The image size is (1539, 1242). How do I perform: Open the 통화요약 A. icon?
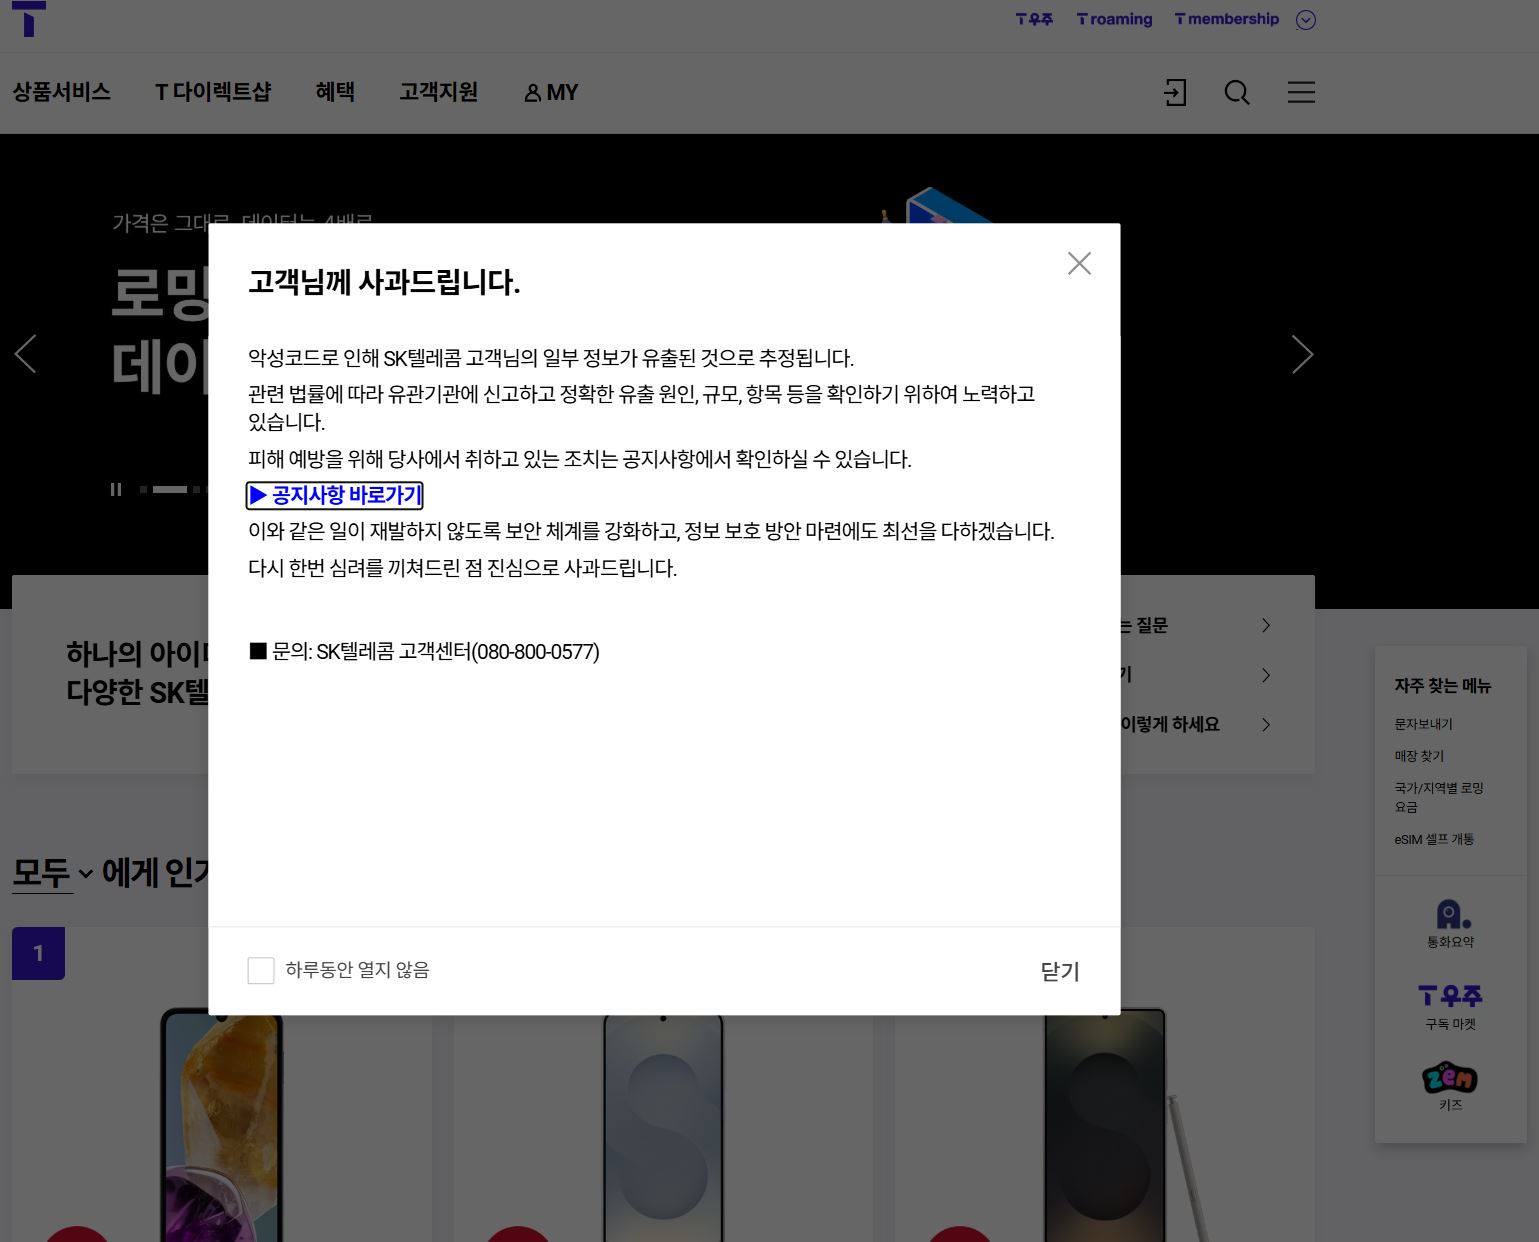coord(1451,923)
